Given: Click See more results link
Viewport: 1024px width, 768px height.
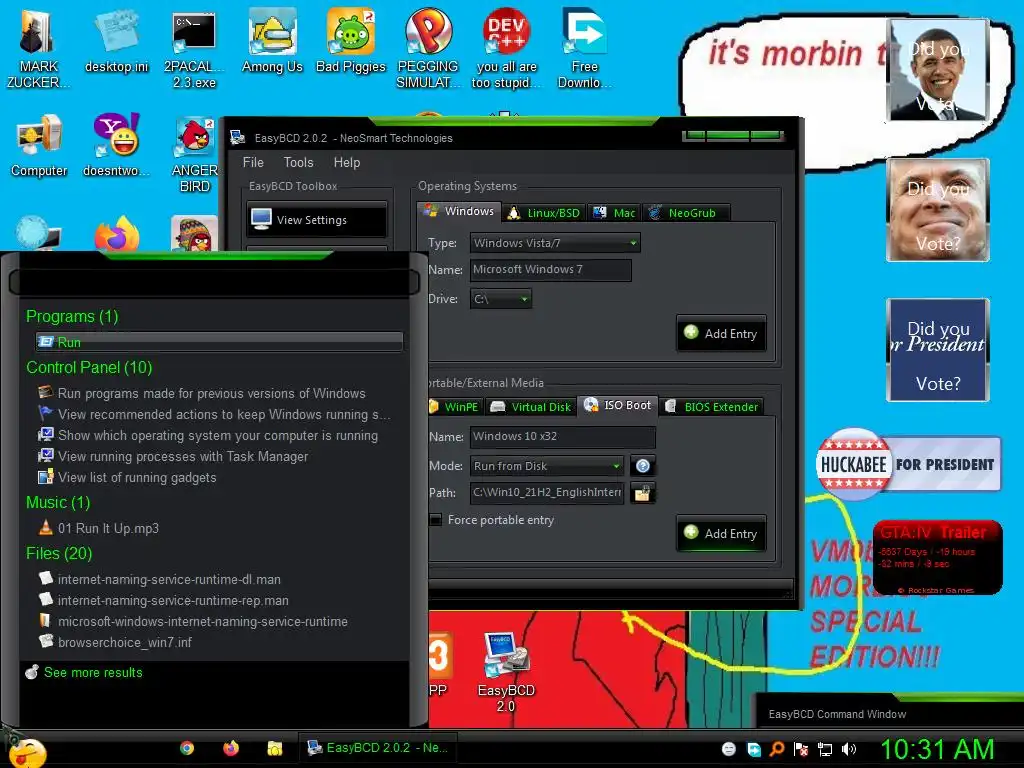Looking at the screenshot, I should point(93,672).
